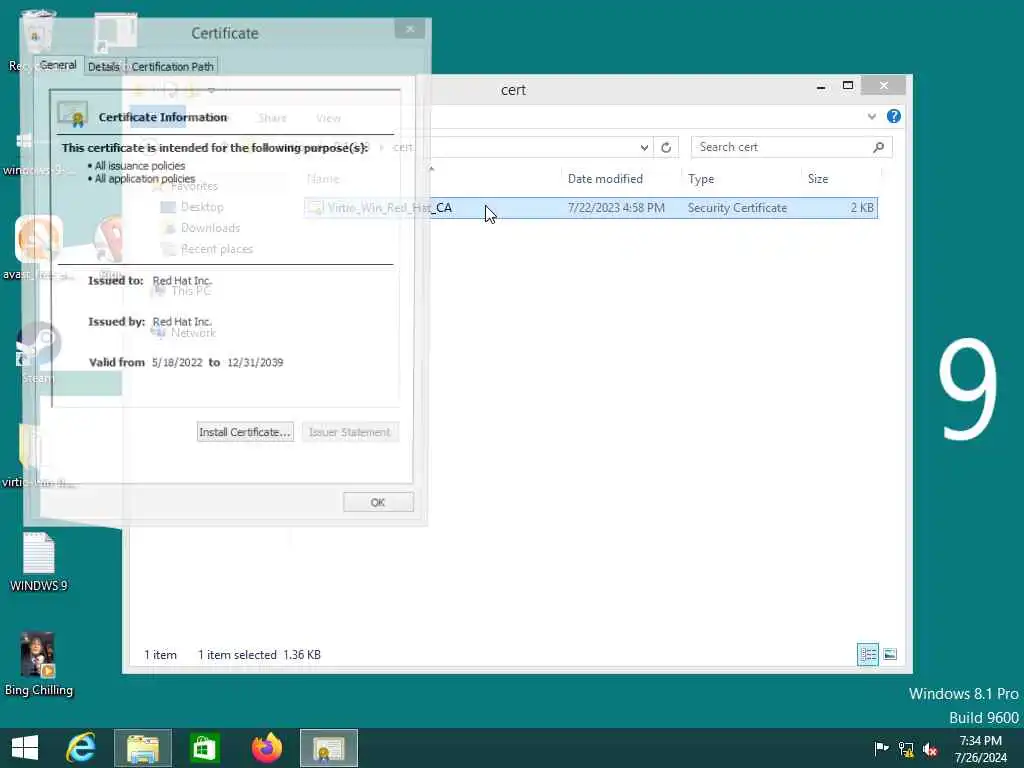Open Explorer help question mark icon
The image size is (1024, 768).
[x=893, y=116]
